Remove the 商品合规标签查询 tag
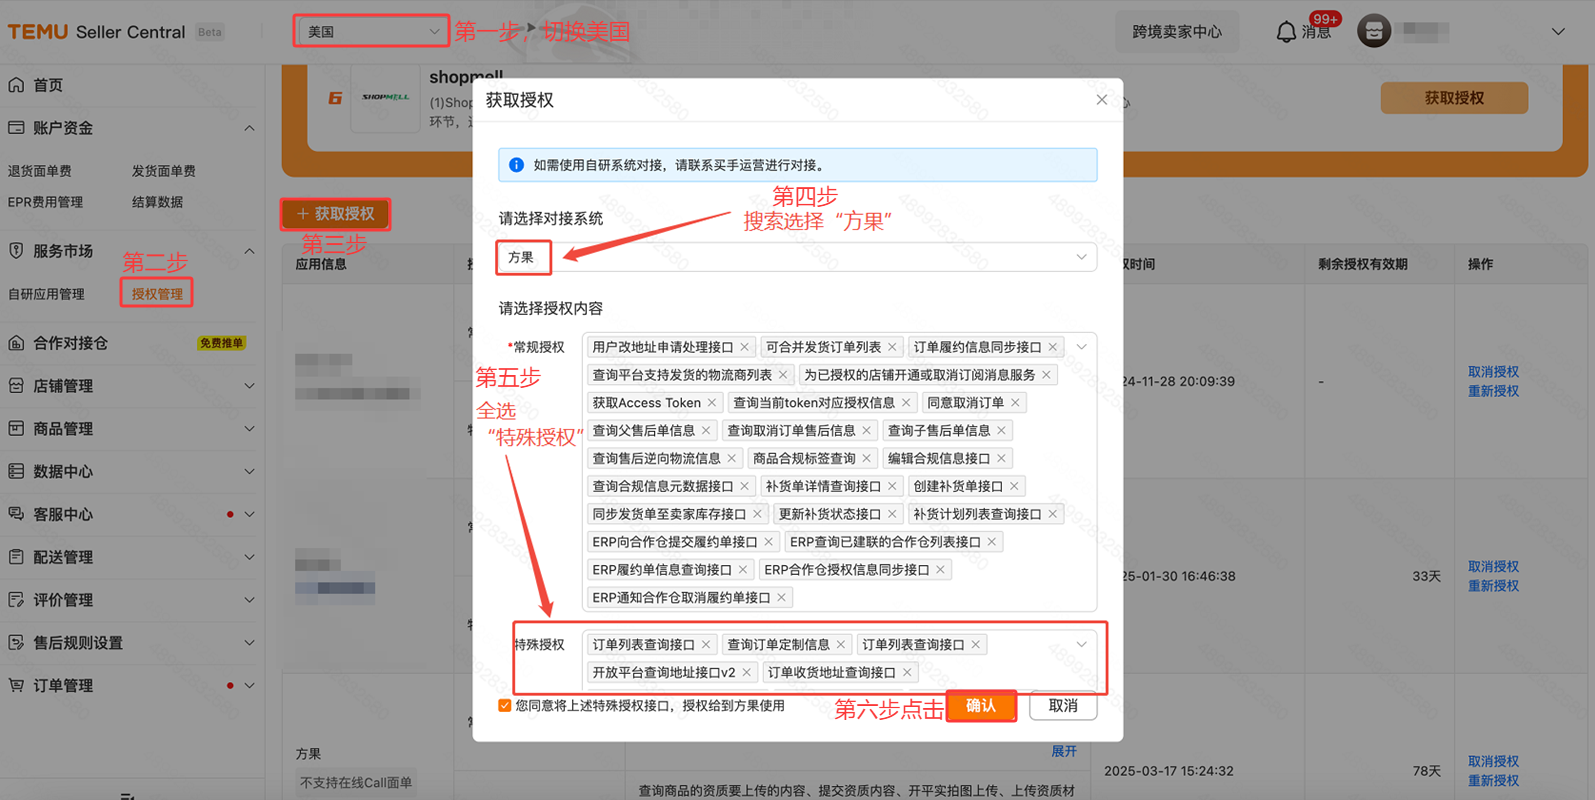 [867, 459]
